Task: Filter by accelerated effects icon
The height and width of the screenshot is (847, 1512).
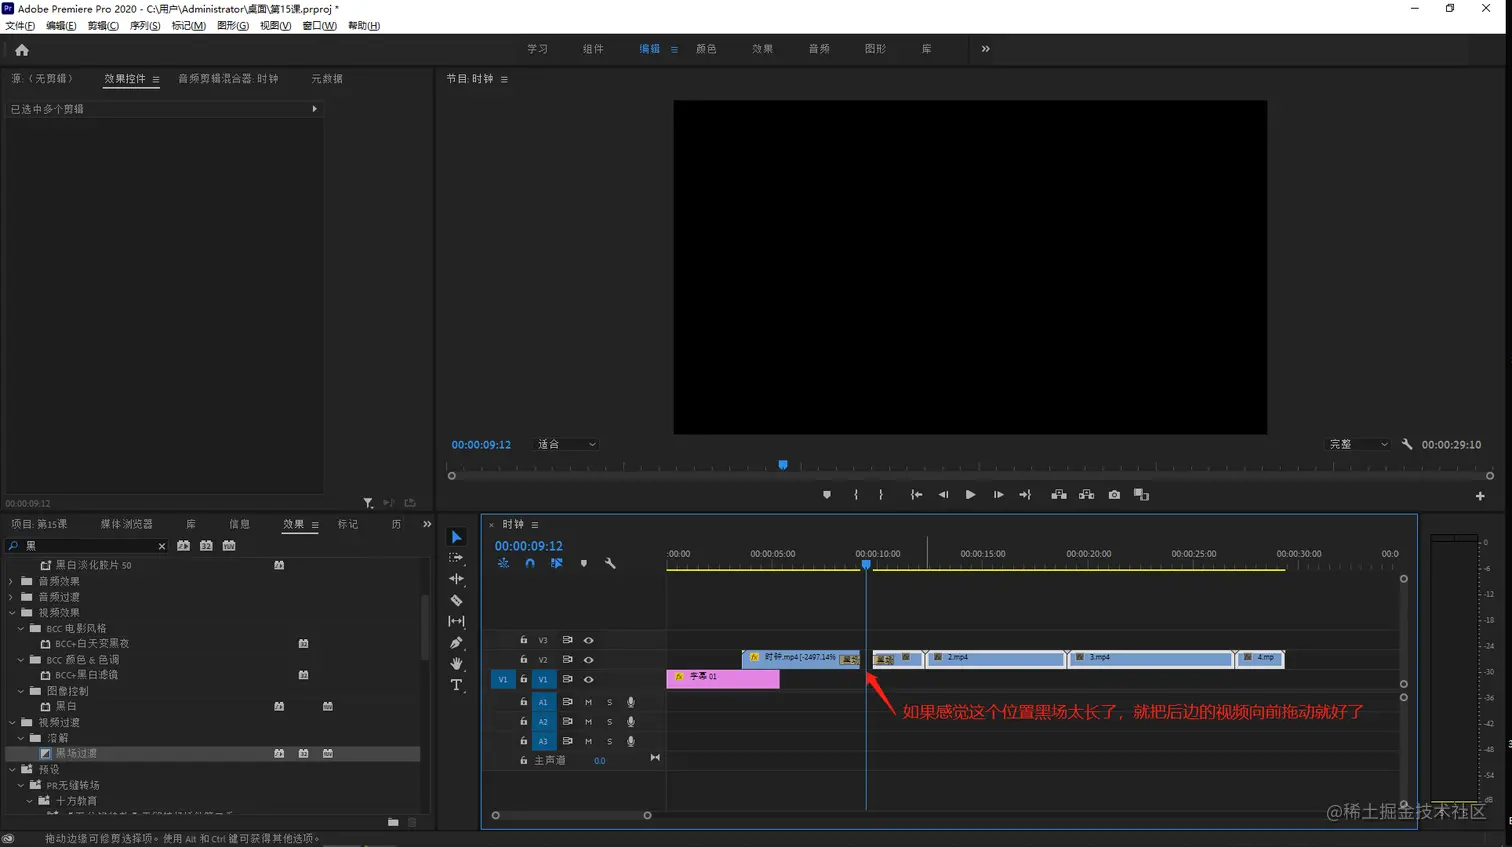Action: tap(183, 546)
